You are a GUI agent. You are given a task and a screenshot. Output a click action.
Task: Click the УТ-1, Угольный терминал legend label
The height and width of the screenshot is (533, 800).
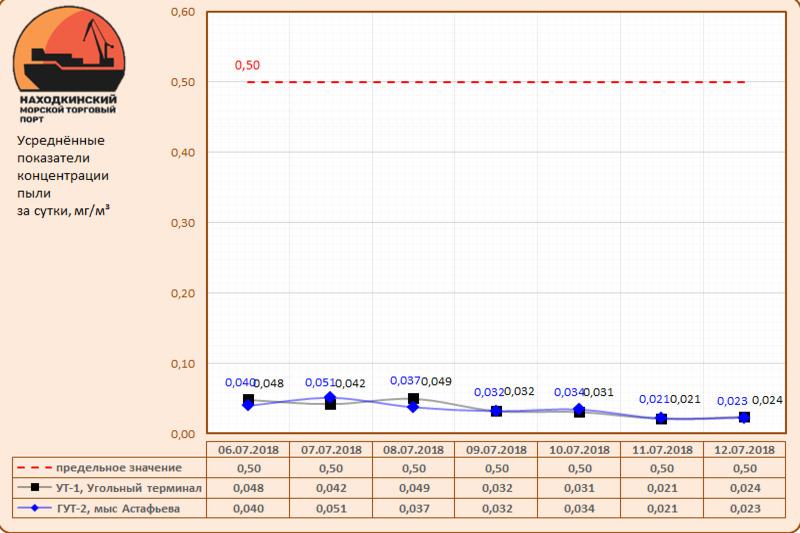(129, 488)
